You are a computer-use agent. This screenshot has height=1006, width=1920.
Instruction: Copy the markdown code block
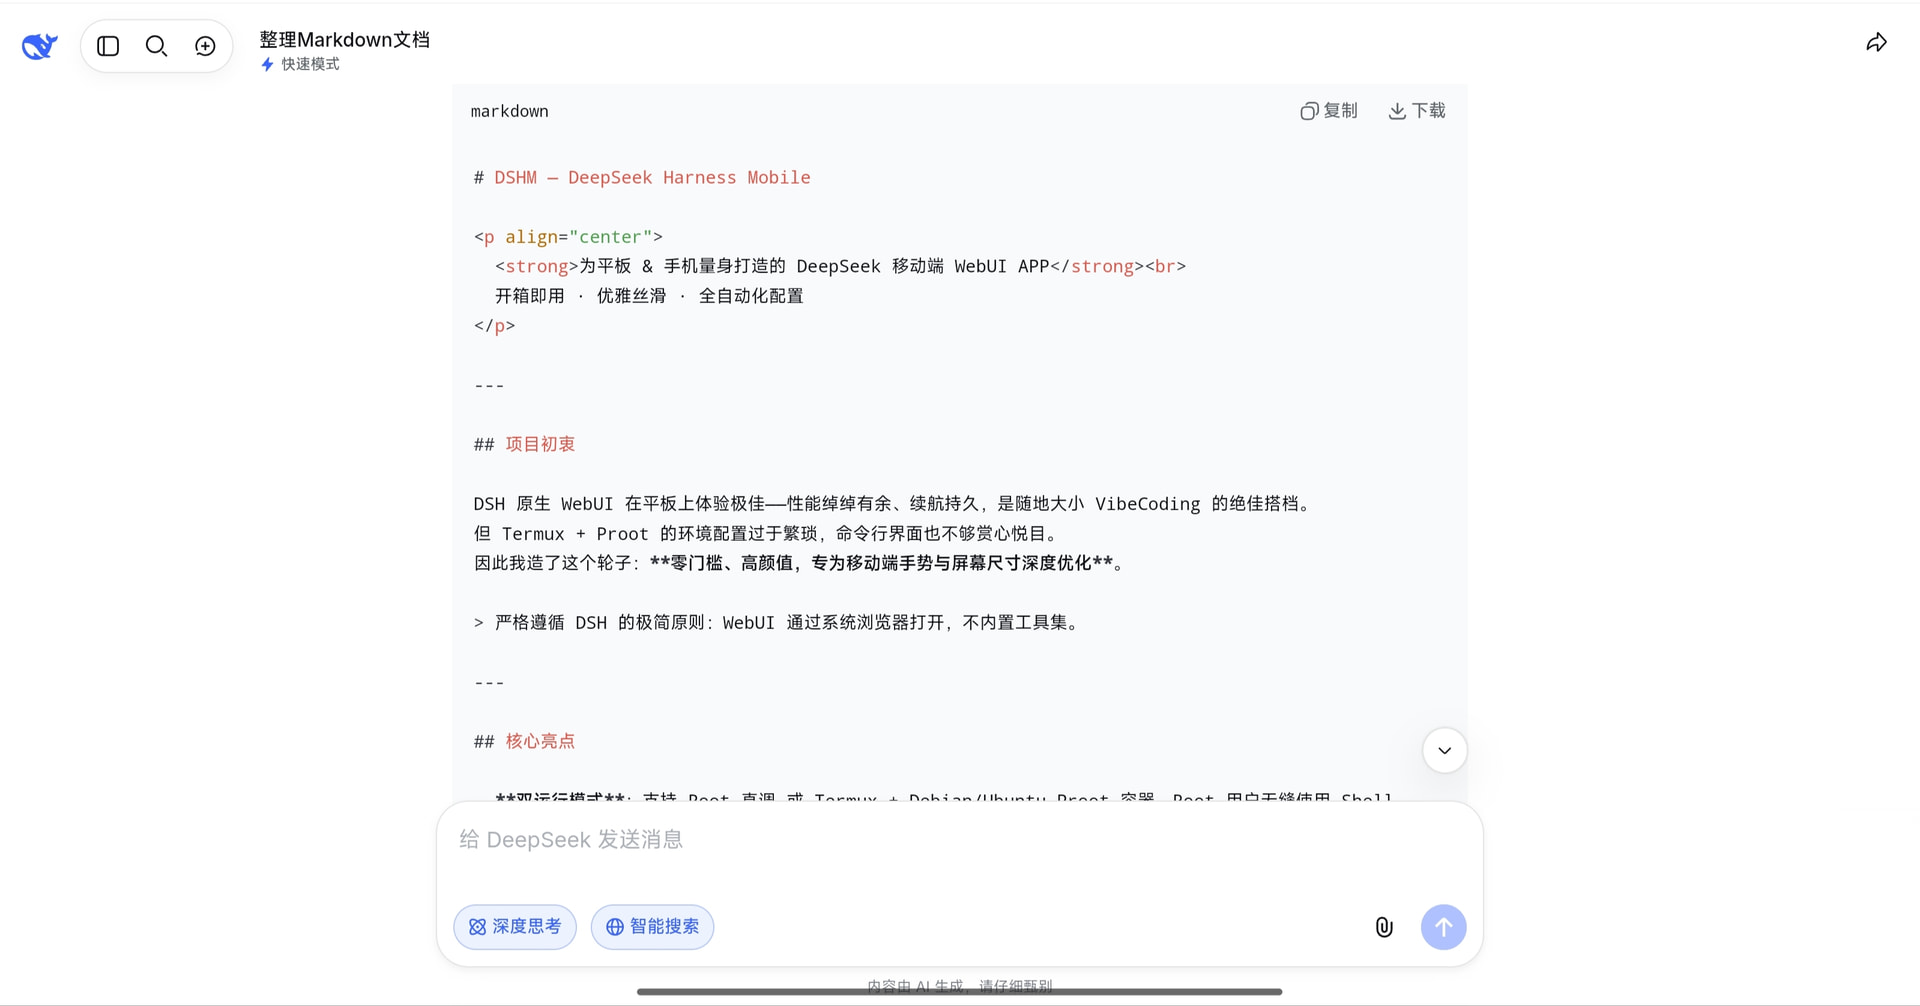[x=1329, y=111]
